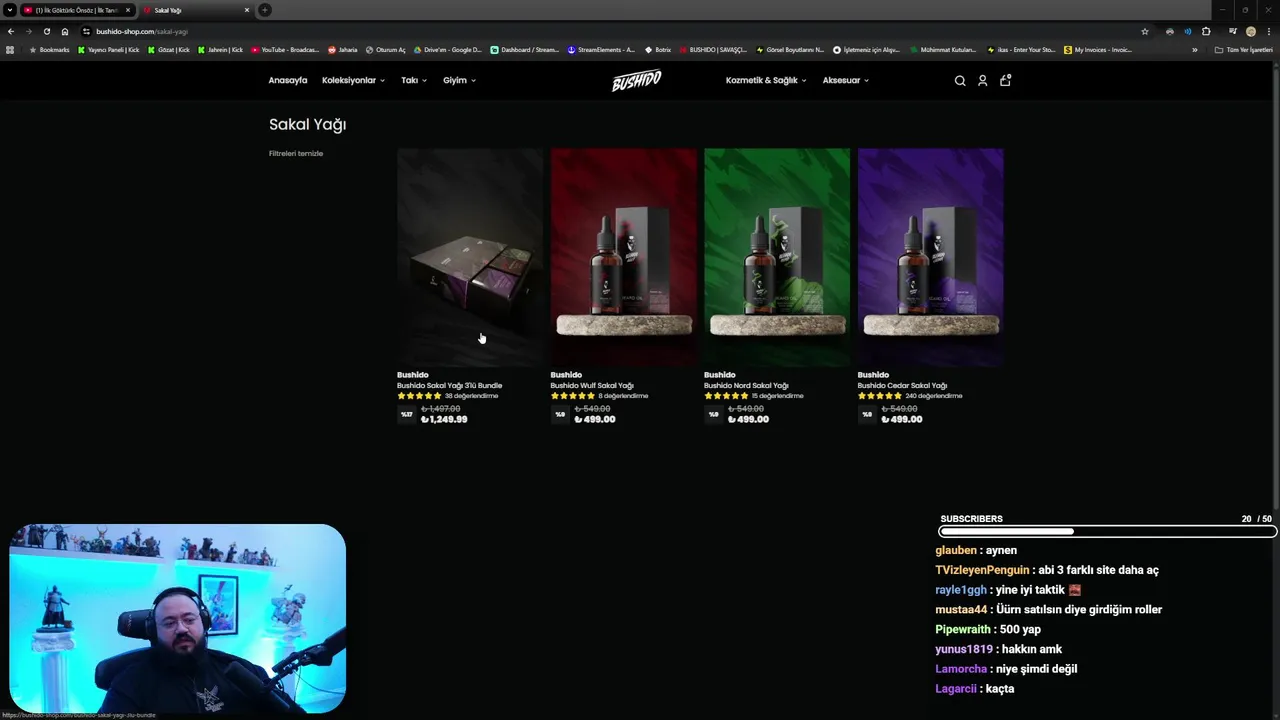Click the browser home icon
The height and width of the screenshot is (720, 1280).
pyautogui.click(x=65, y=31)
